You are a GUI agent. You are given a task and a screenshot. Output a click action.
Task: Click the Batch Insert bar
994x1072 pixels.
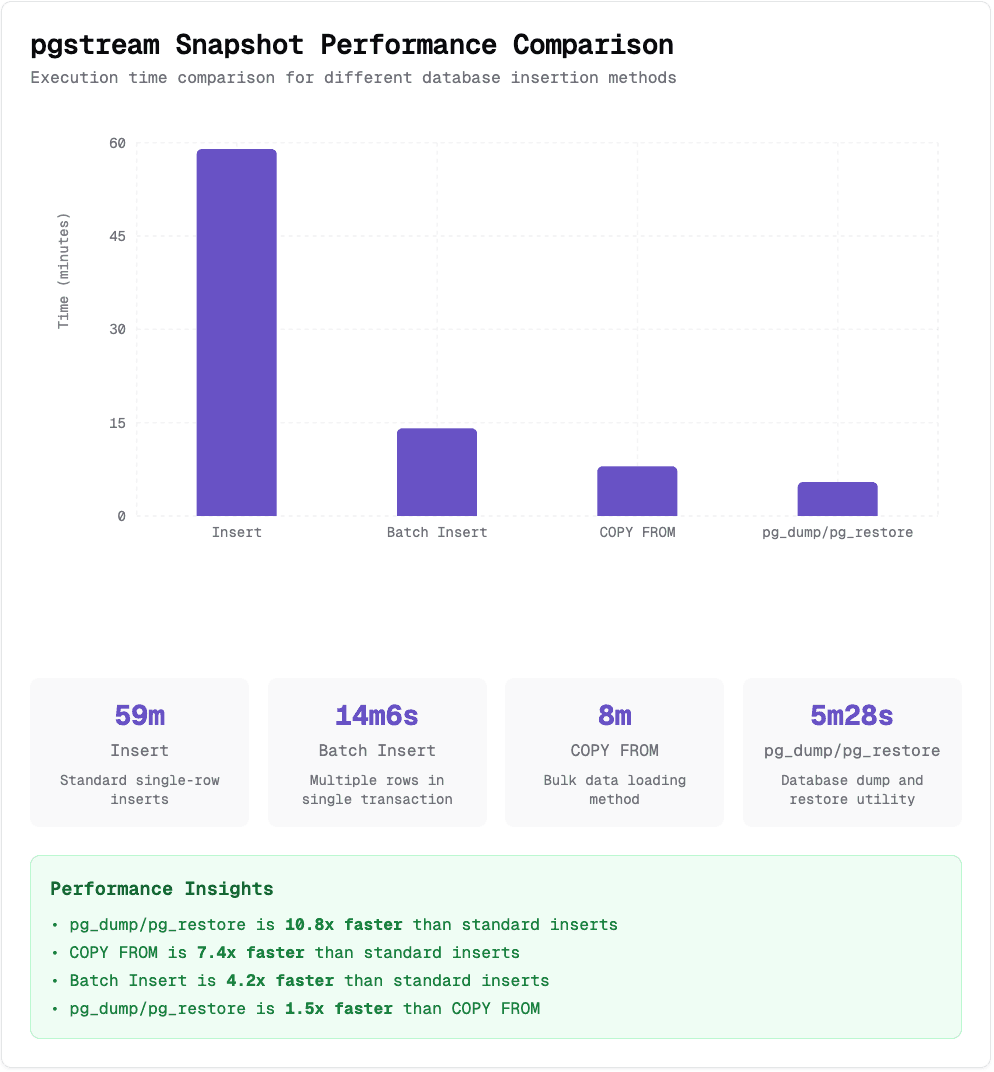click(437, 472)
